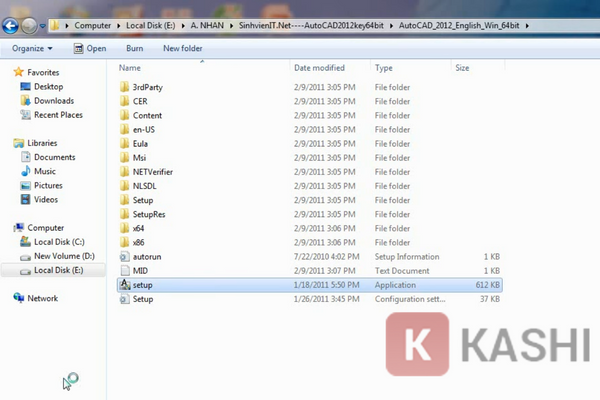The width and height of the screenshot is (600, 400).
Task: Create a New folder from toolbar
Action: click(183, 49)
